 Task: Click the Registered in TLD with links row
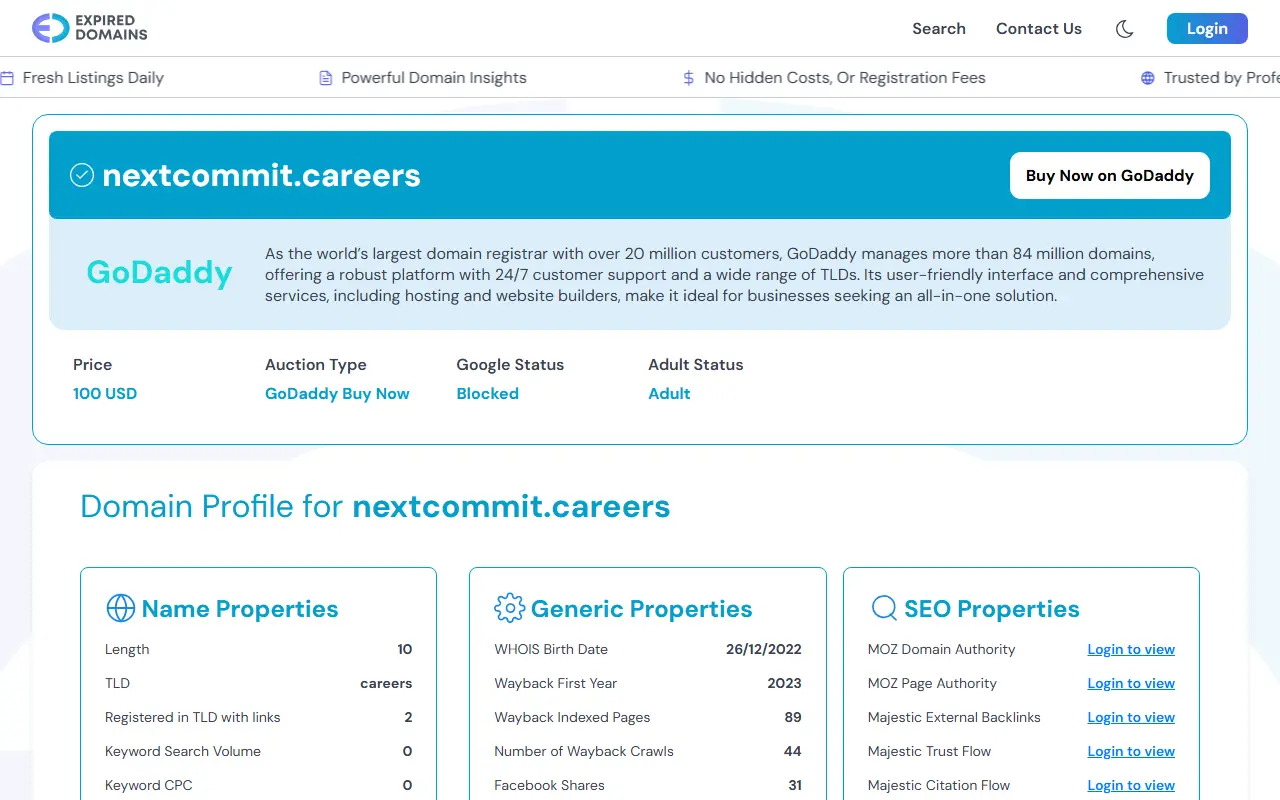point(259,717)
